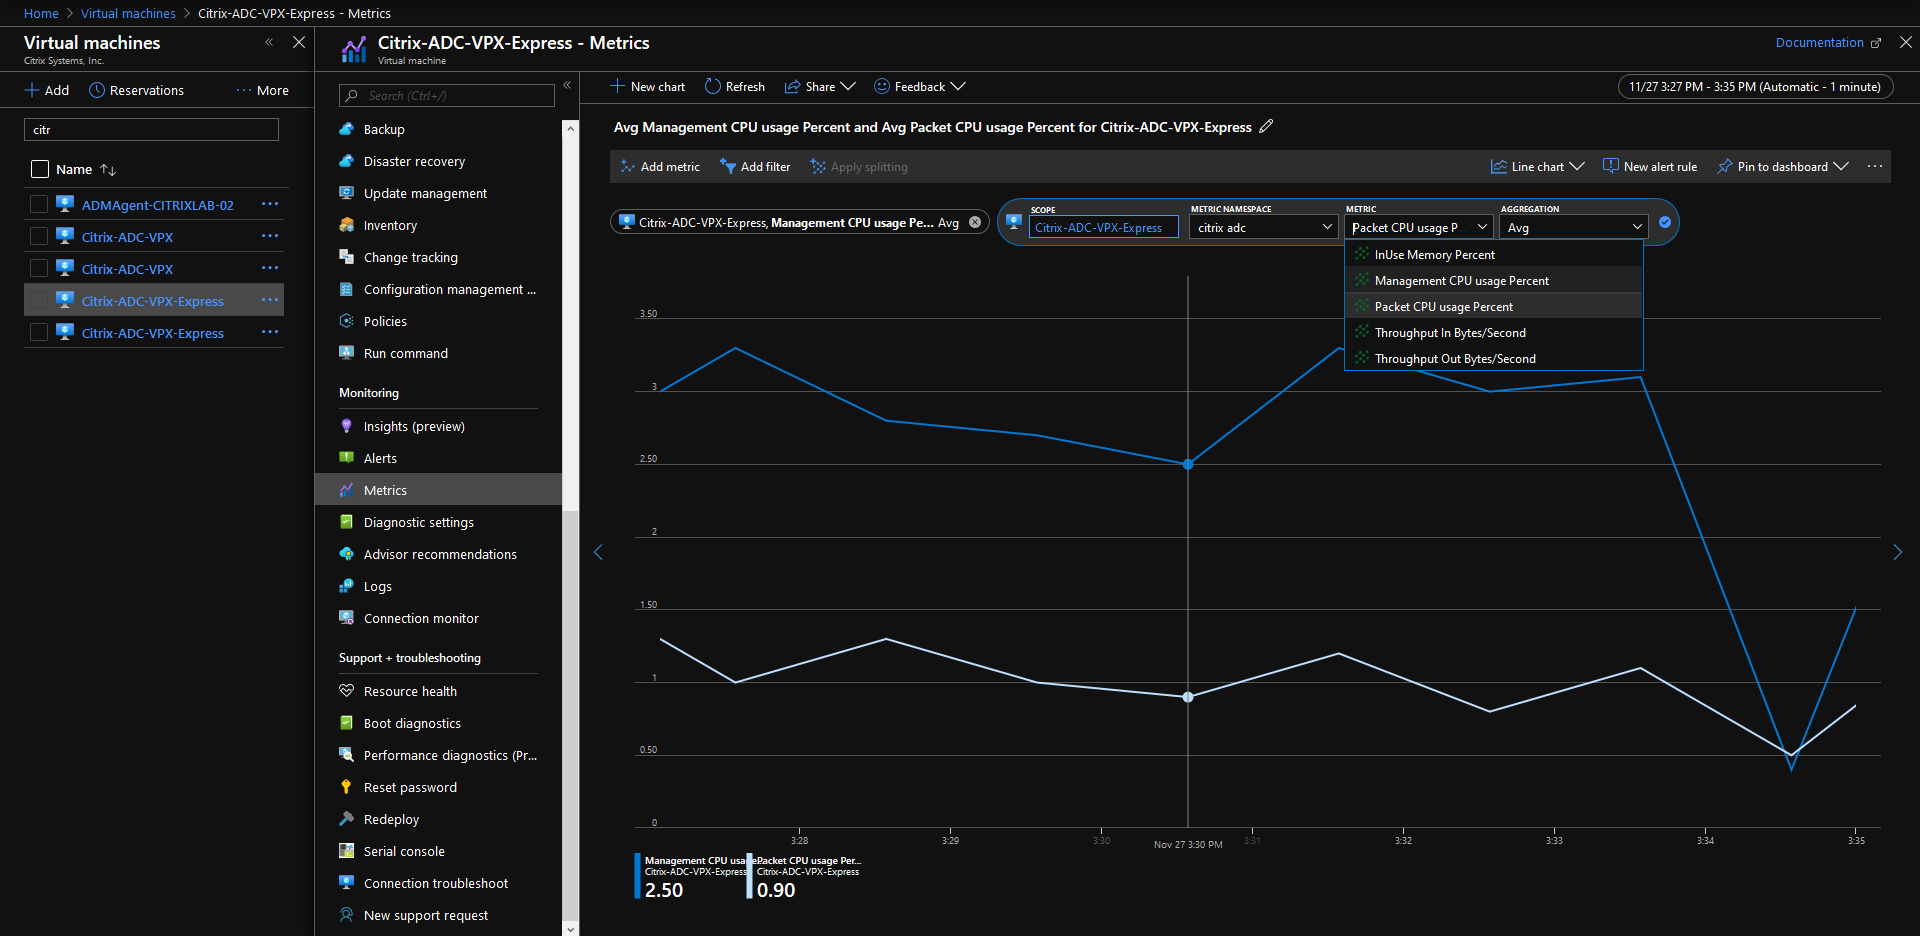The height and width of the screenshot is (936, 1920).
Task: Check the second Citrix-ADC-VPX row checkbox
Action: 39,268
